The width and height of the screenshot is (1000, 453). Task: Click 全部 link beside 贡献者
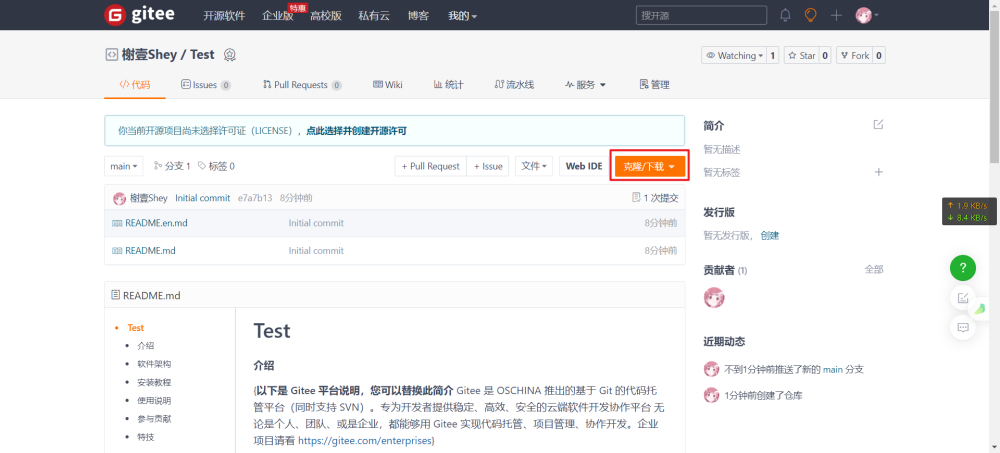tap(874, 269)
